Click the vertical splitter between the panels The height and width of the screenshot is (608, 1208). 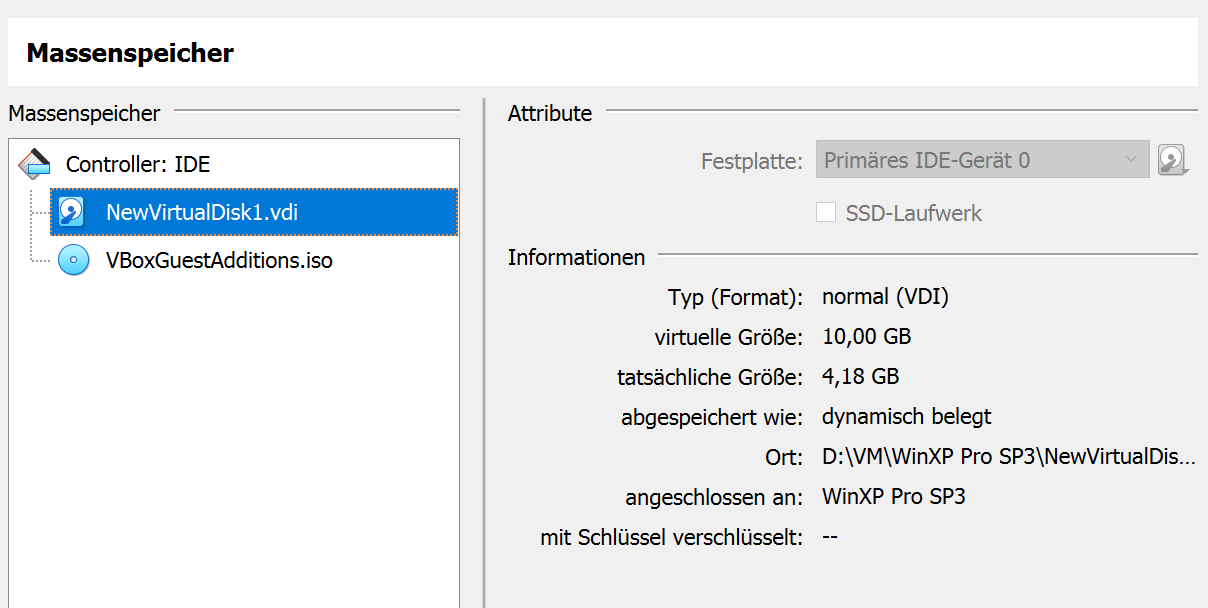point(484,350)
